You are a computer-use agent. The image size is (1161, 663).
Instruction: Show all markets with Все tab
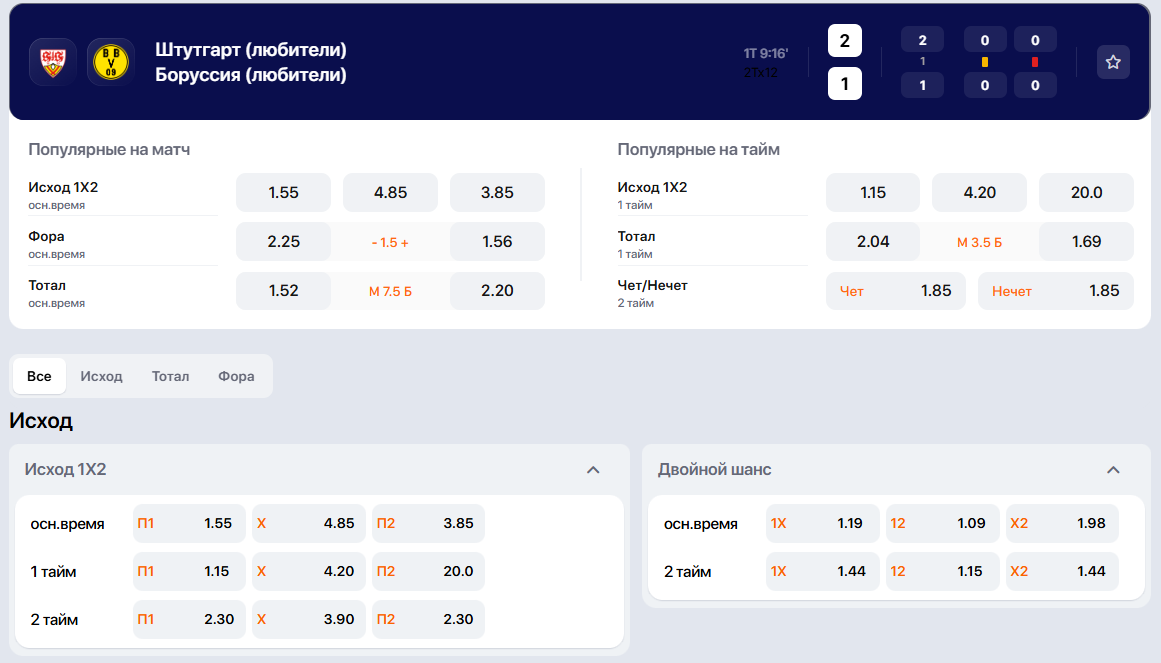click(x=39, y=377)
